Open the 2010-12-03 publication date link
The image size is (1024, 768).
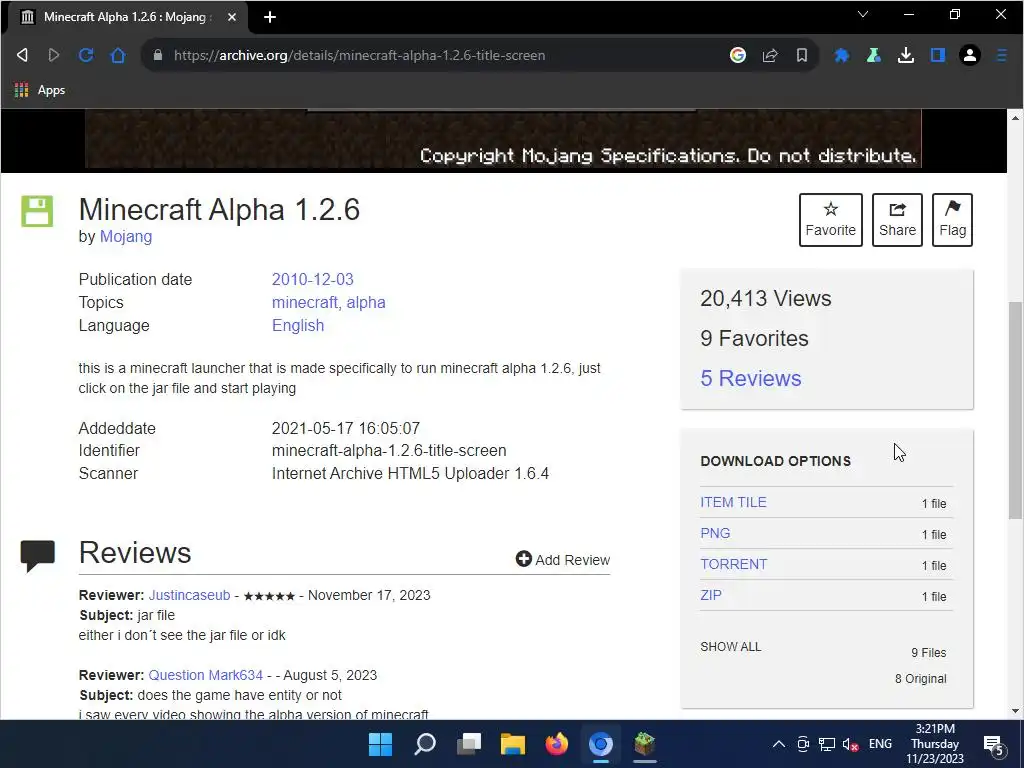pos(313,280)
